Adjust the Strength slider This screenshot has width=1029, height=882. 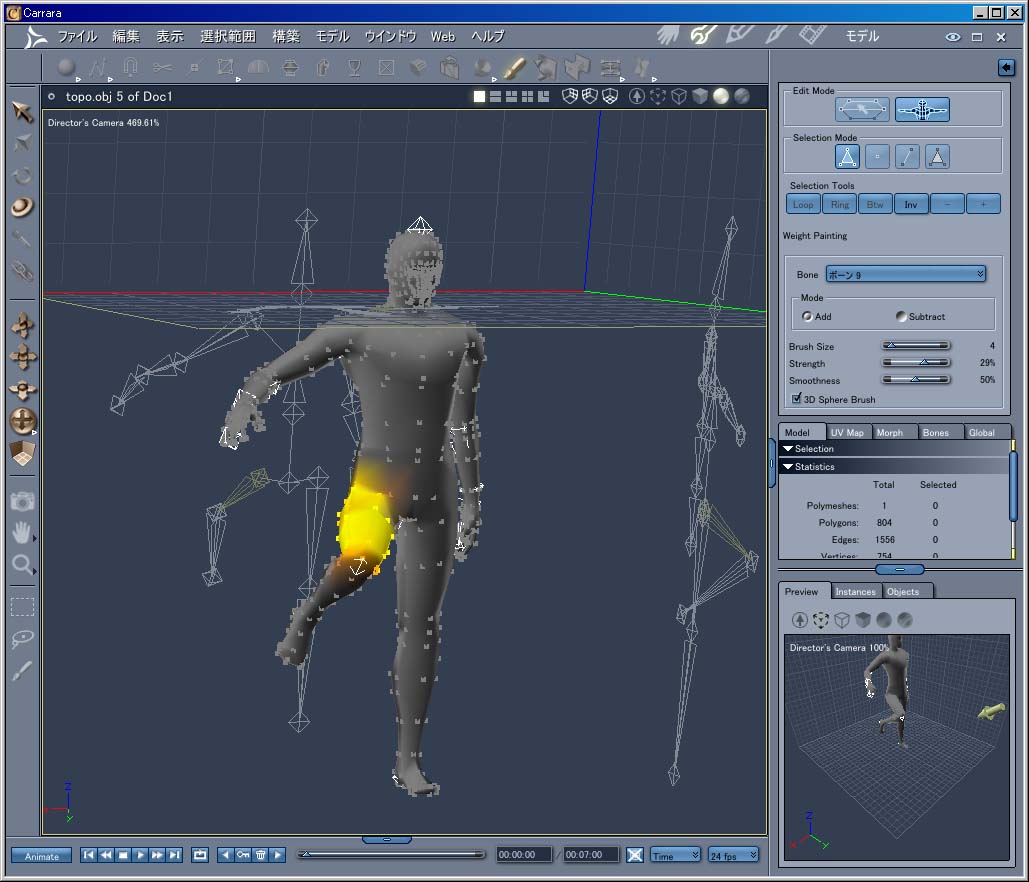tap(923, 363)
